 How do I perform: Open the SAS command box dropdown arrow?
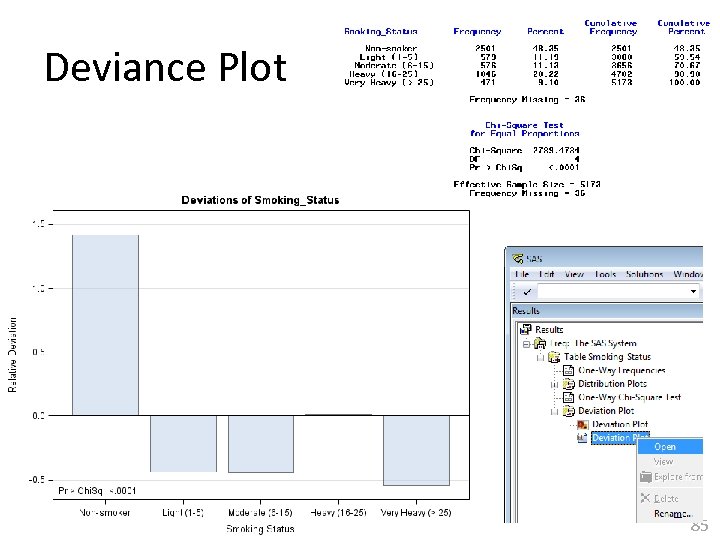pos(693,291)
